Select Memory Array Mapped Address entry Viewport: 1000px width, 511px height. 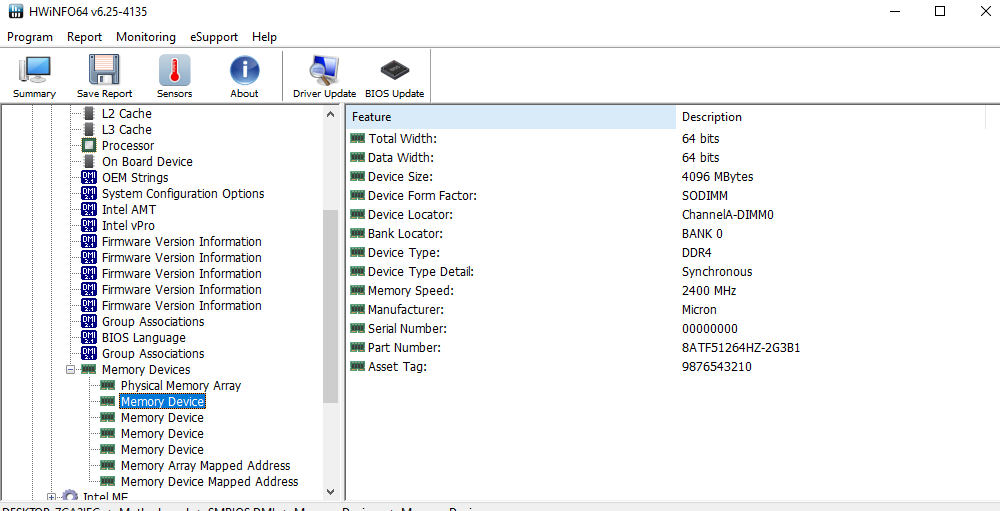tap(205, 466)
